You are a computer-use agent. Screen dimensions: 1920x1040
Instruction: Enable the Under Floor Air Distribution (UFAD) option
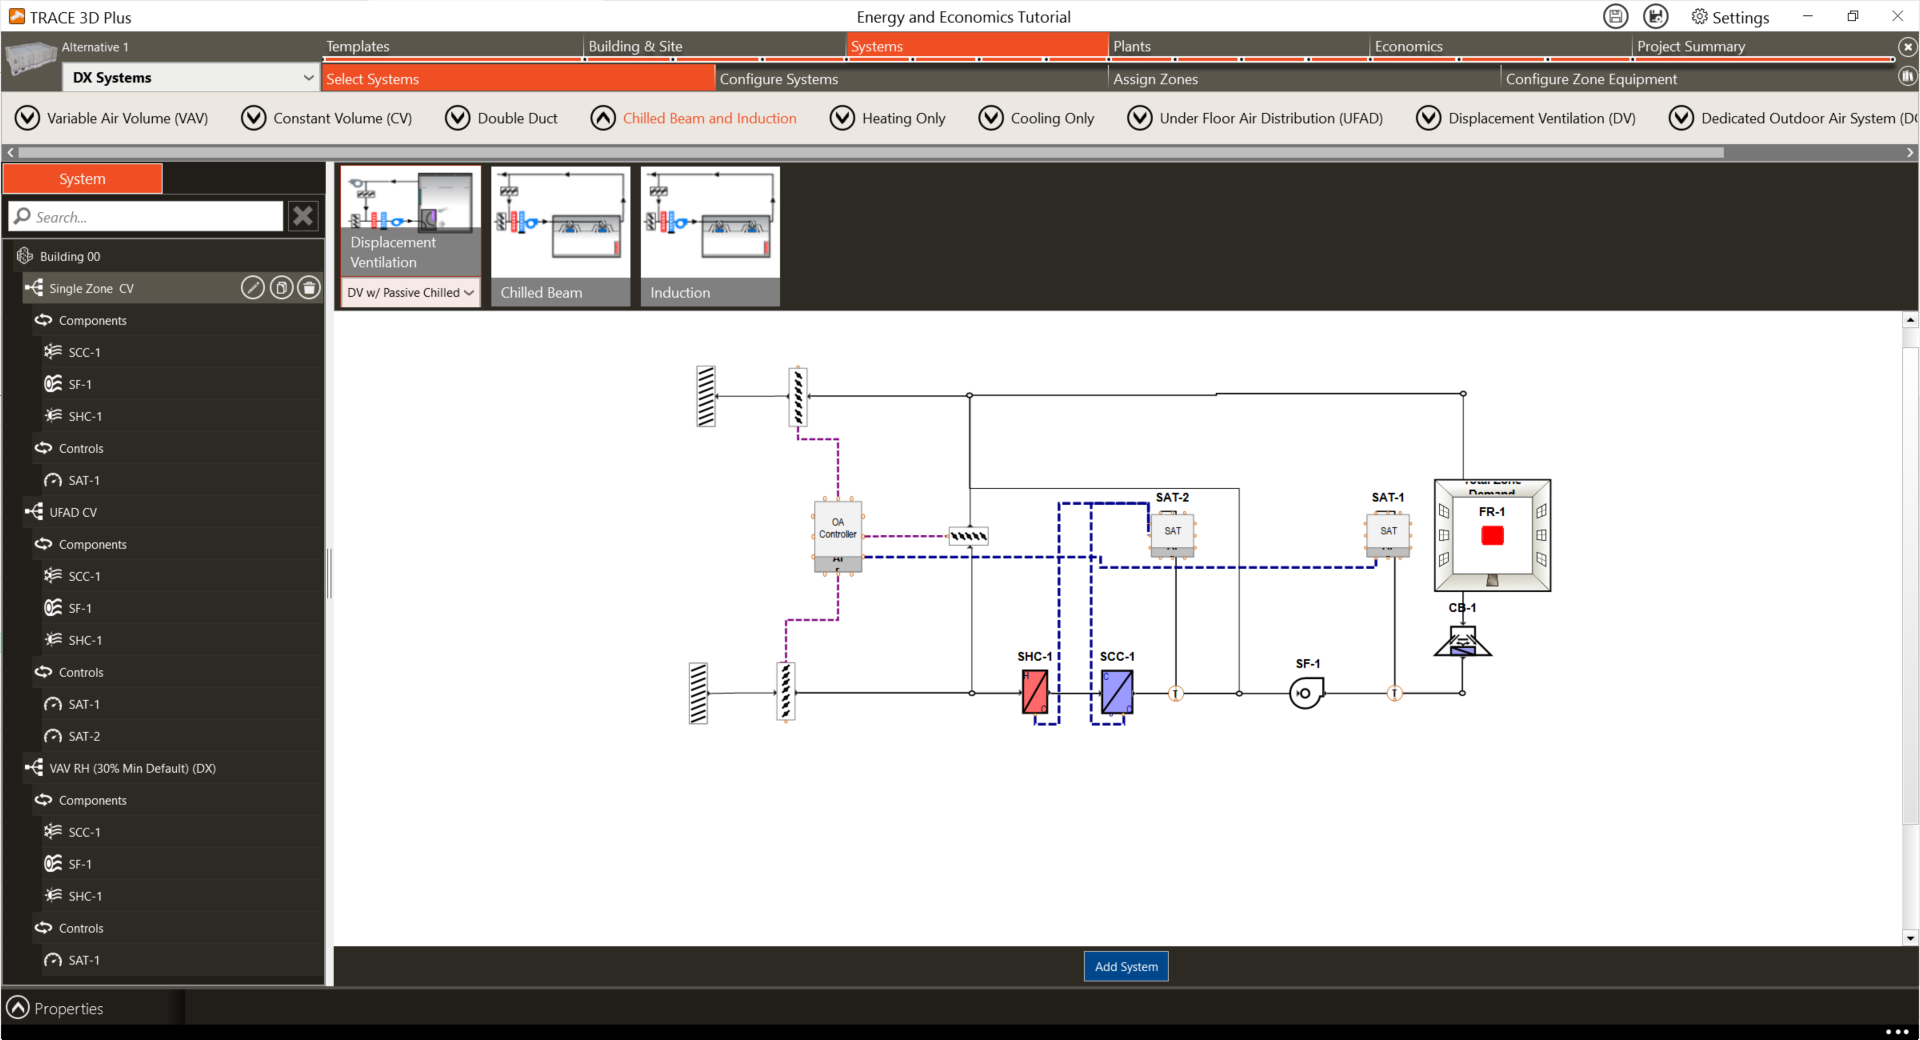[x=1139, y=118]
